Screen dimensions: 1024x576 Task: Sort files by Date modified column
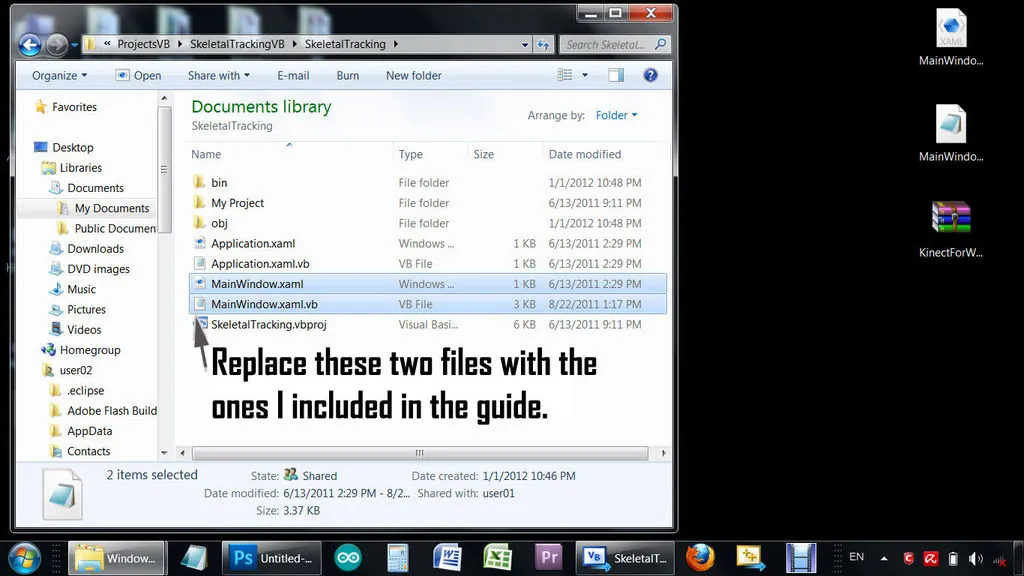585,154
